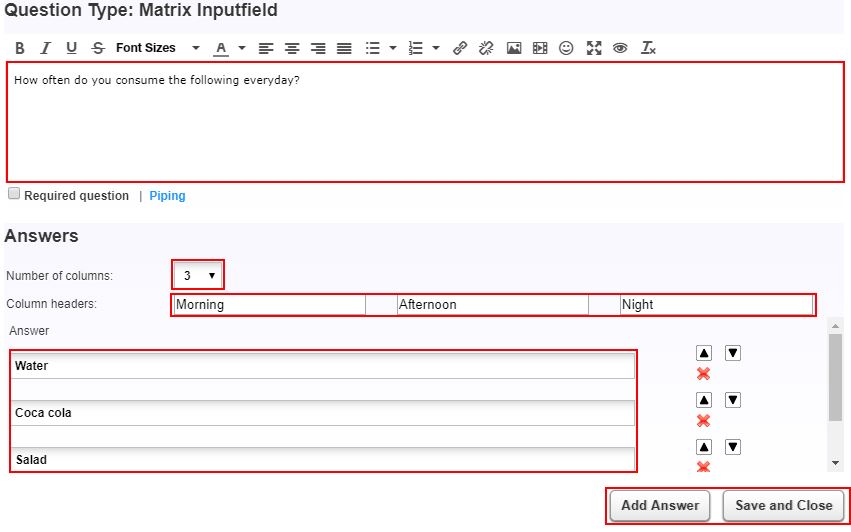This screenshot has height=532, width=851.
Task: Align text right
Action: point(318,48)
